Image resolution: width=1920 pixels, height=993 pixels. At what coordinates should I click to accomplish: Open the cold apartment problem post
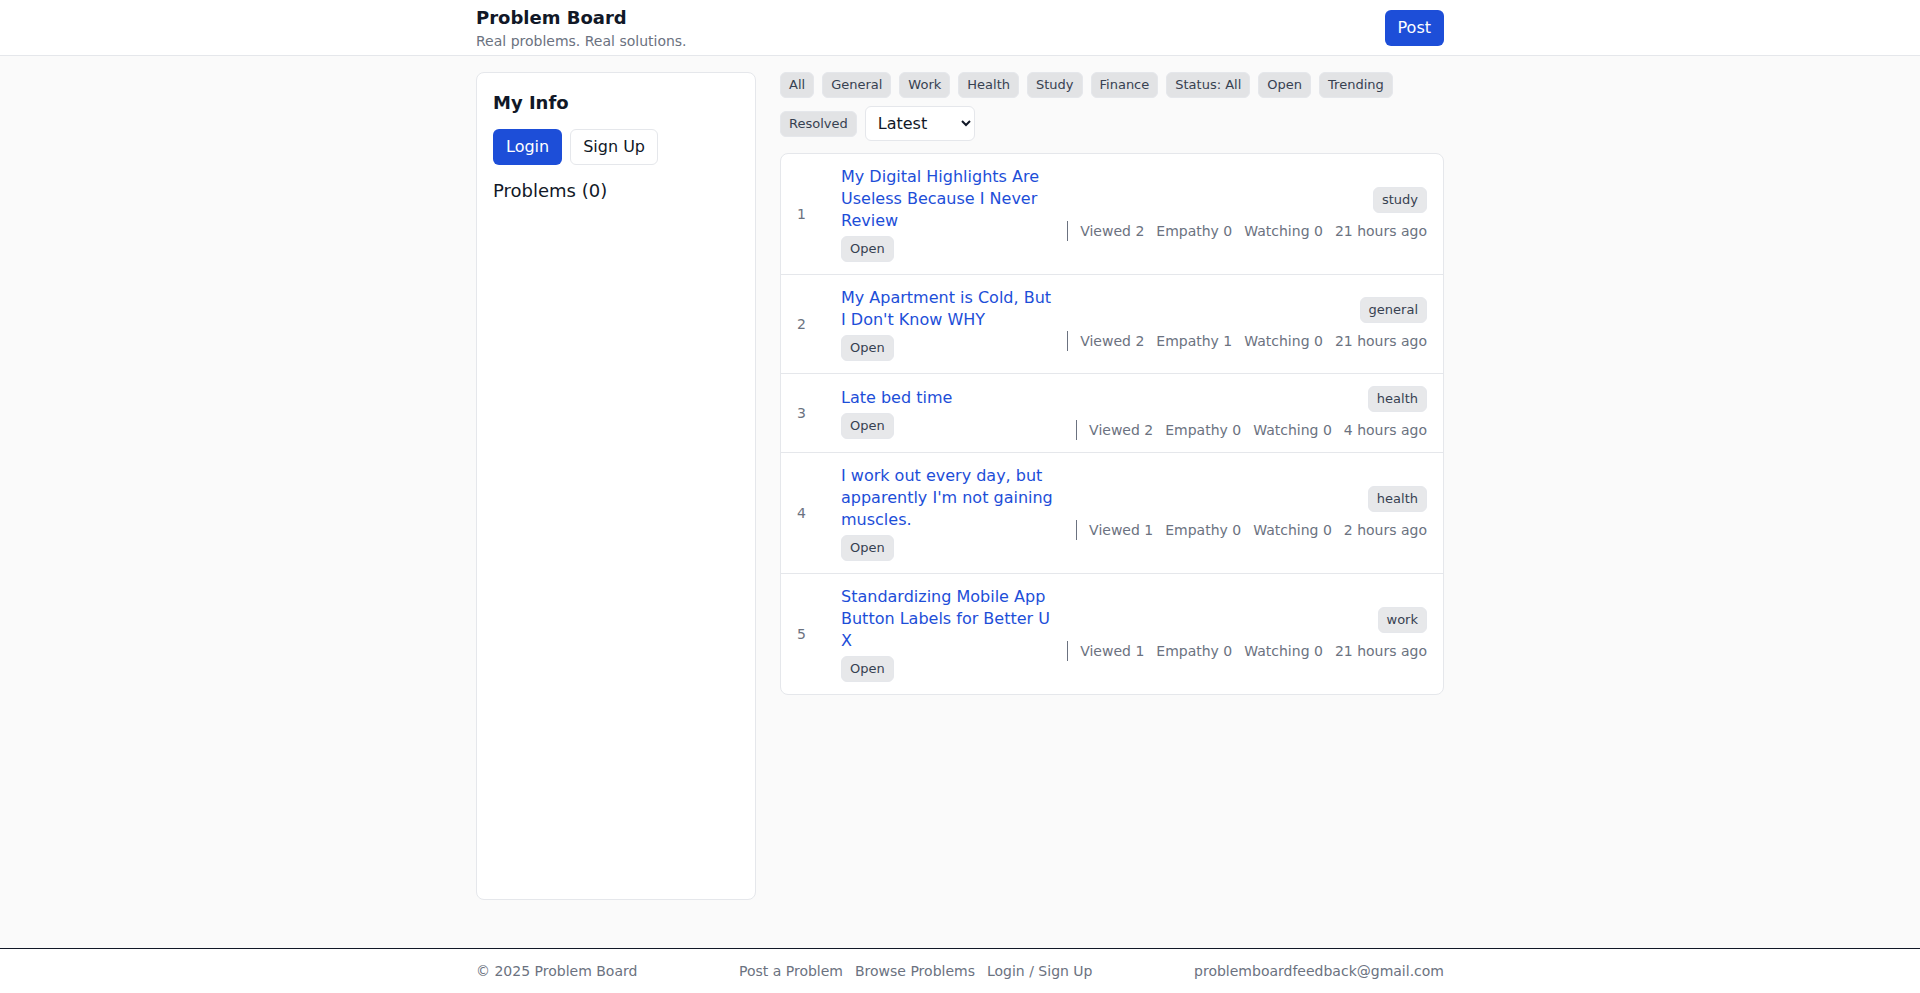point(945,308)
